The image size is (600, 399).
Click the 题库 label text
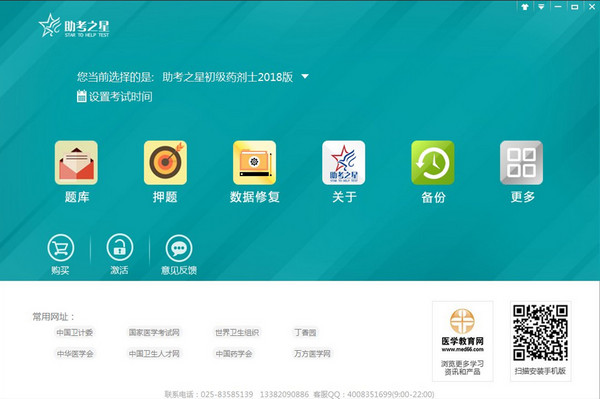click(x=77, y=197)
